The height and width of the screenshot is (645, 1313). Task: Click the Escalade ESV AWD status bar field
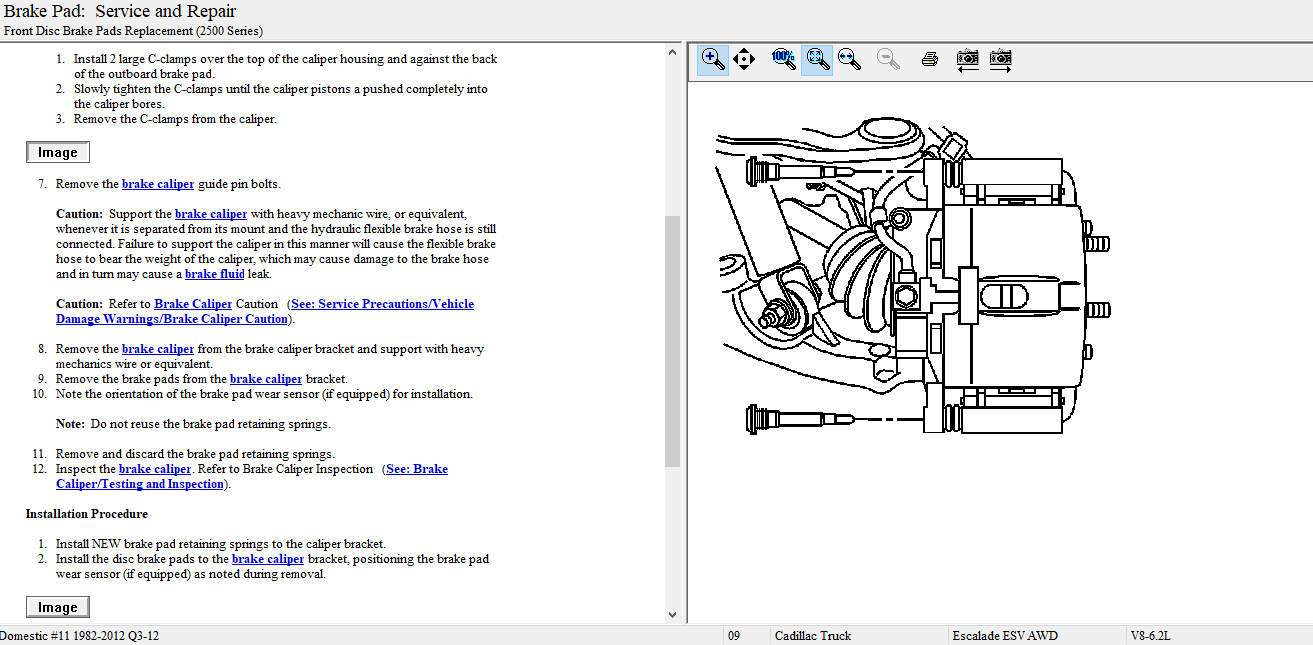tap(1005, 636)
